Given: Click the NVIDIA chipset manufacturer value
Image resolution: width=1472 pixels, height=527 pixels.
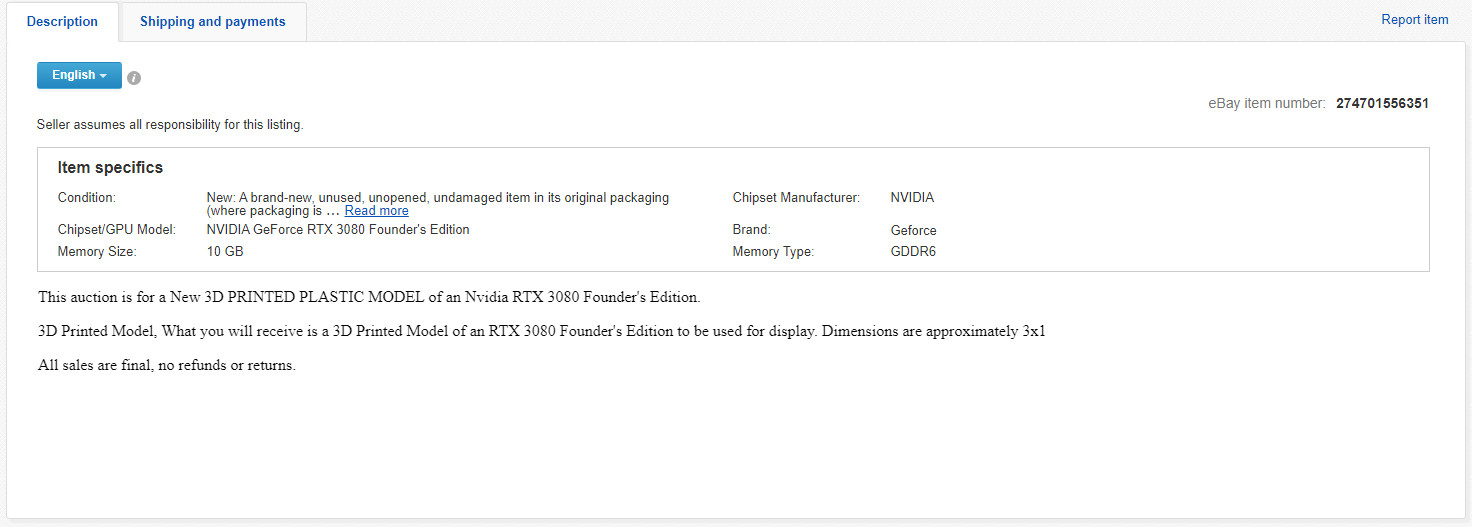Looking at the screenshot, I should (912, 198).
